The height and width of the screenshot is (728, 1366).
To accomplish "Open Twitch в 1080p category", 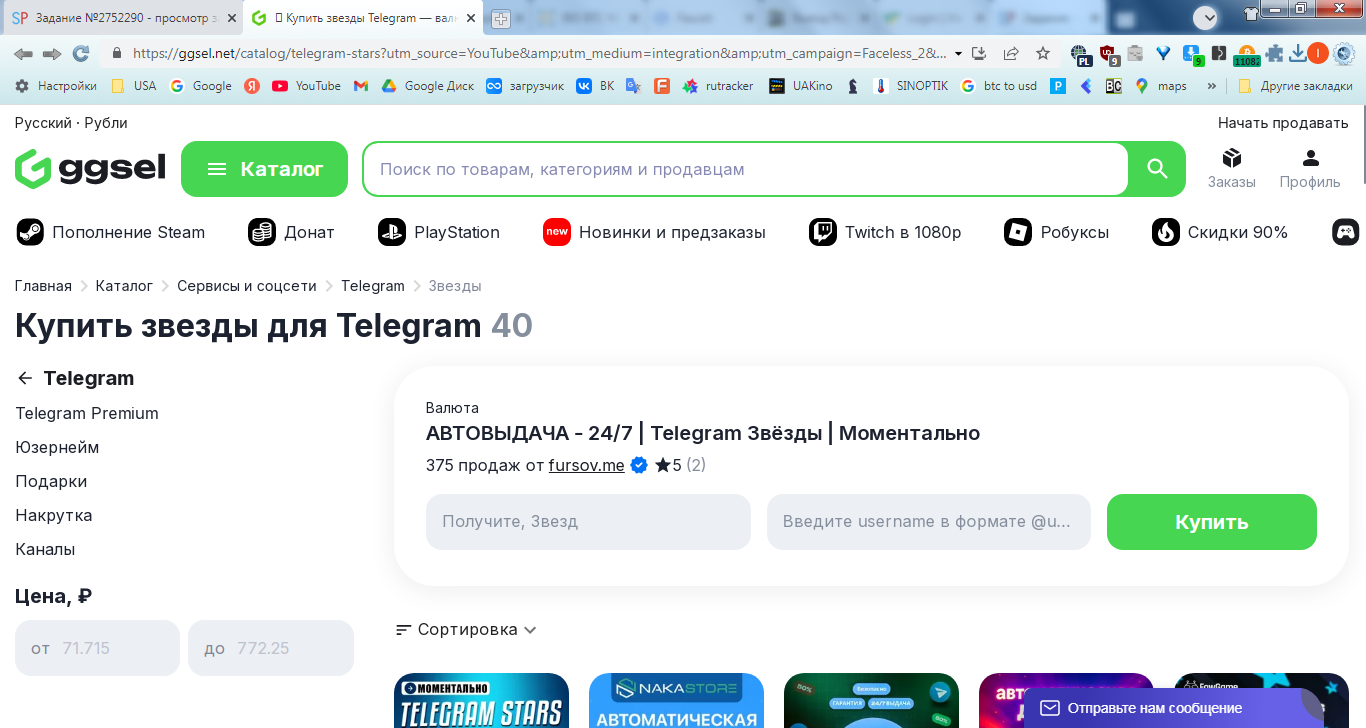I will pos(885,232).
